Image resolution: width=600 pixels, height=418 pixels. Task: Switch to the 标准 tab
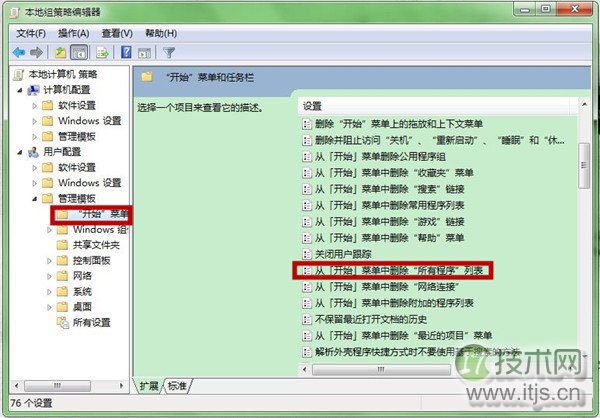(x=177, y=386)
